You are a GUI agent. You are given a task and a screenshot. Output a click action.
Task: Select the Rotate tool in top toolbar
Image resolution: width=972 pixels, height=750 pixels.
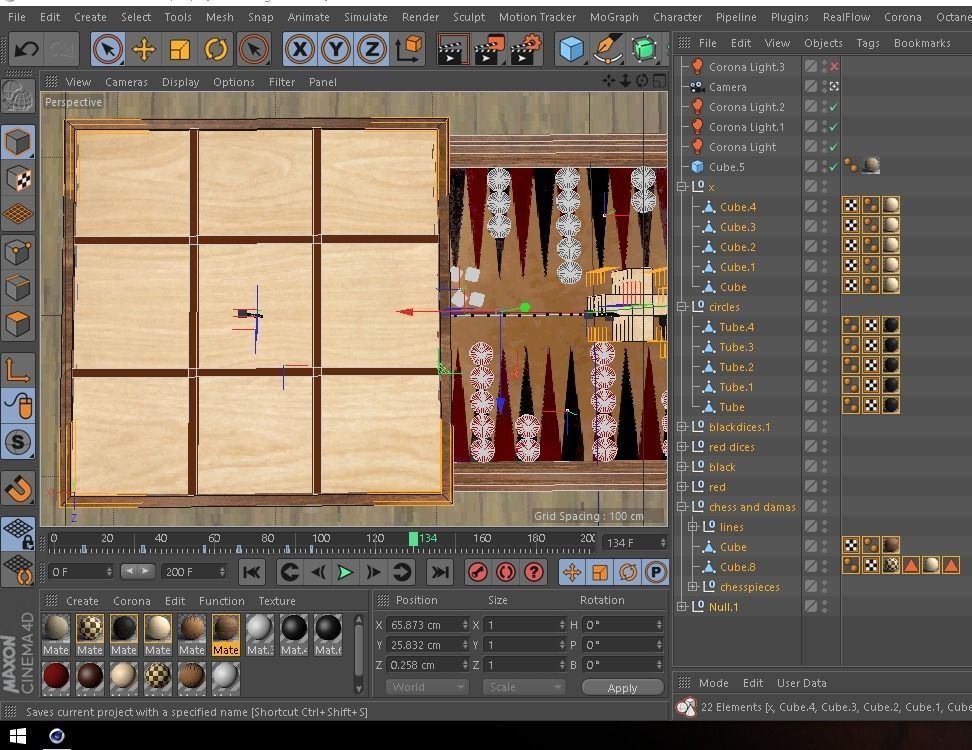[216, 49]
